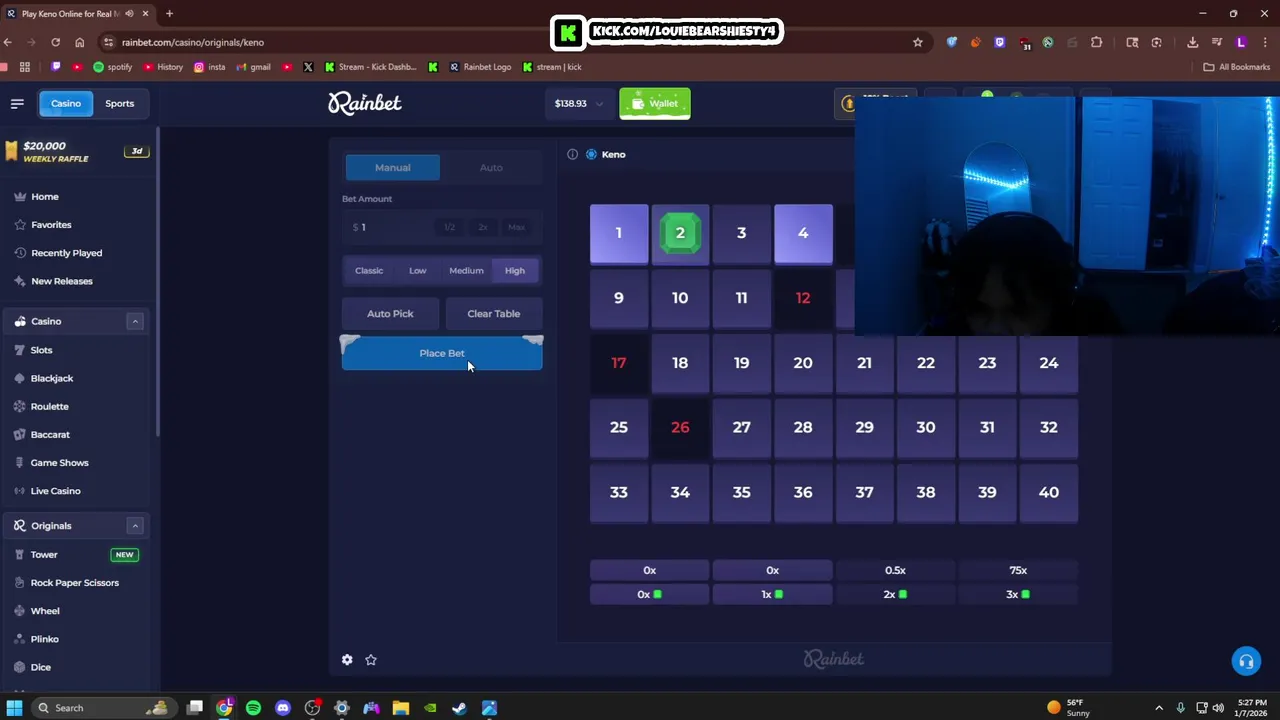Switch to Casino tab
Image resolution: width=1280 pixels, height=720 pixels.
(66, 104)
